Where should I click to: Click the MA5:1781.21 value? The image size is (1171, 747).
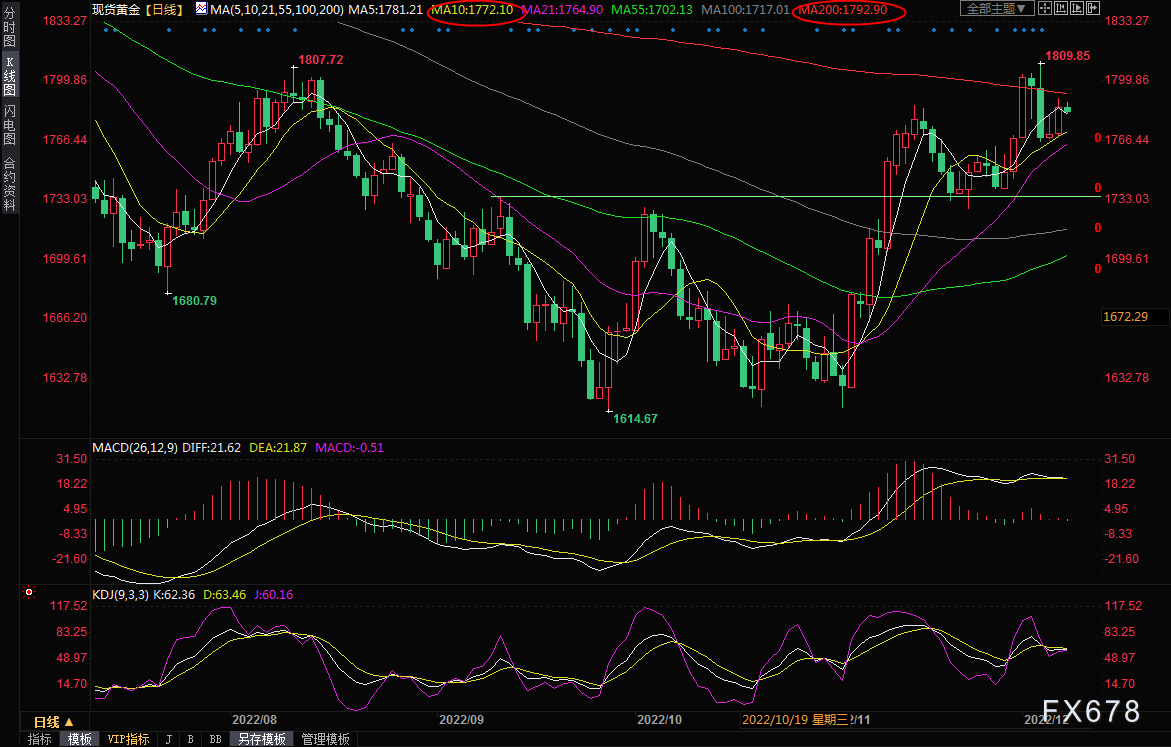[385, 10]
